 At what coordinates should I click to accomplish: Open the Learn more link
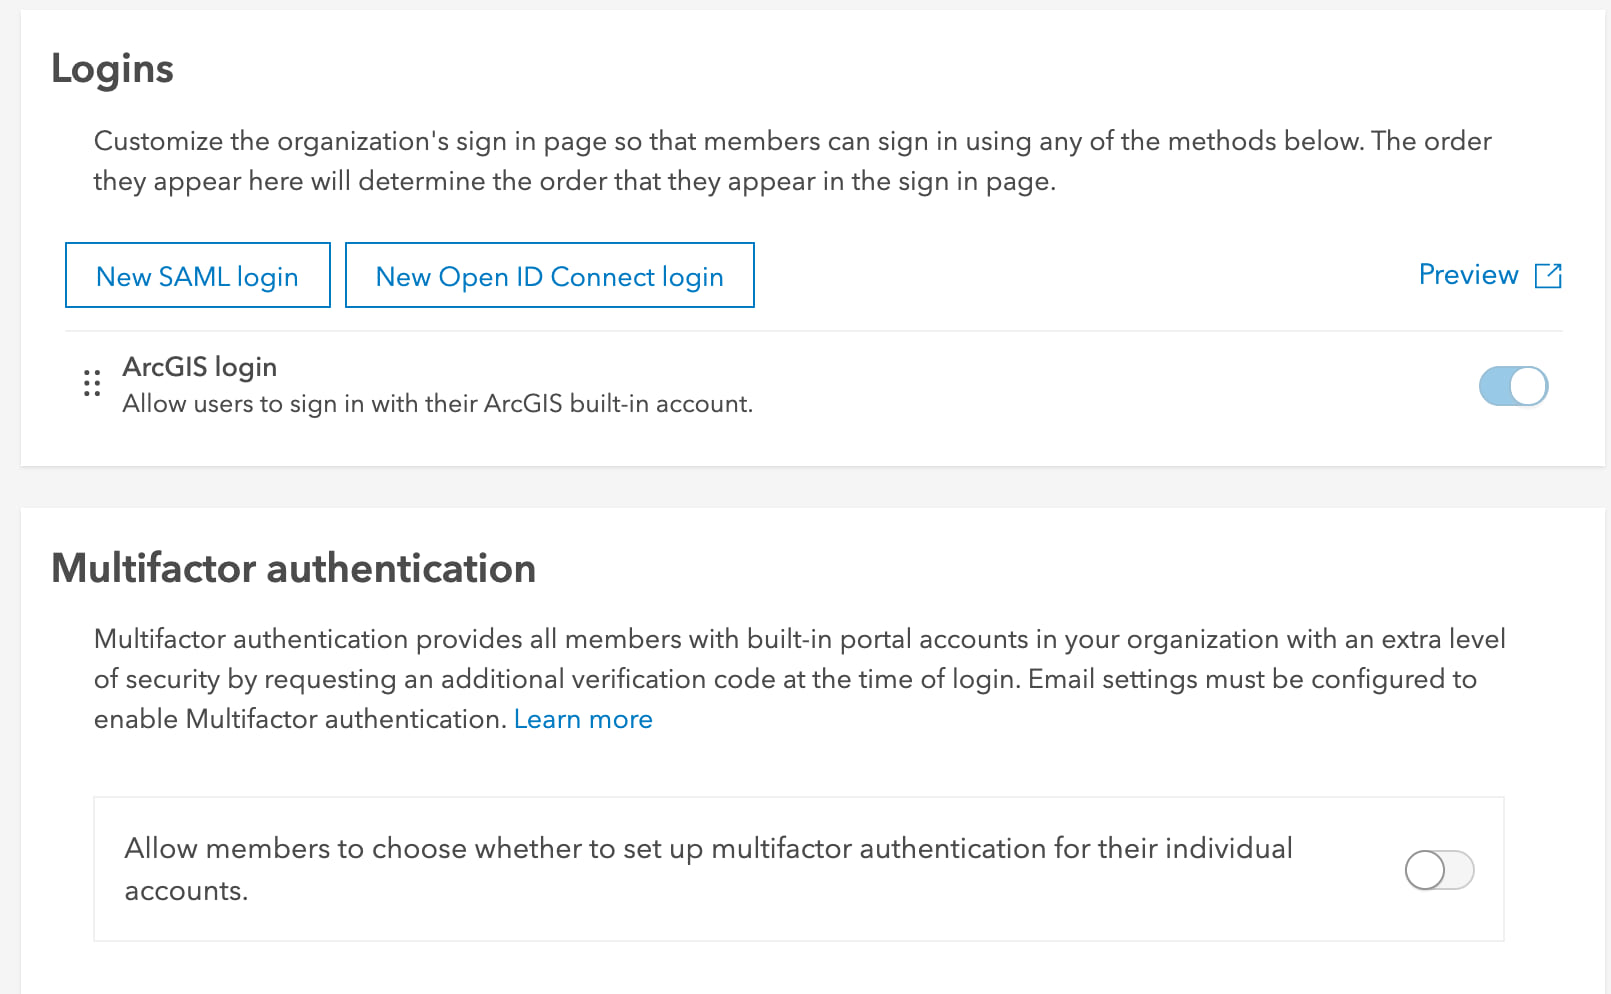click(x=582, y=719)
